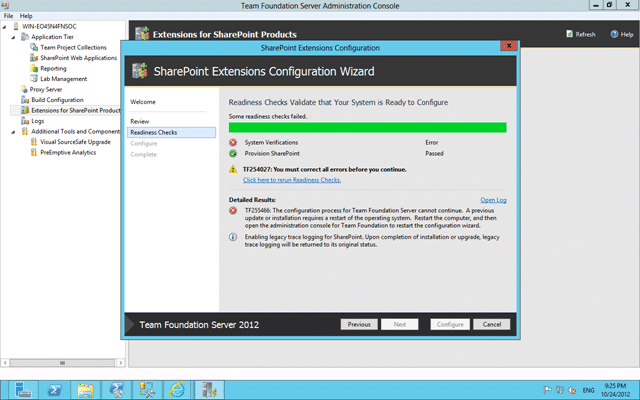The width and height of the screenshot is (640, 400).
Task: Close the SharePoint Extensions Configuration dialog
Action: pyautogui.click(x=509, y=46)
